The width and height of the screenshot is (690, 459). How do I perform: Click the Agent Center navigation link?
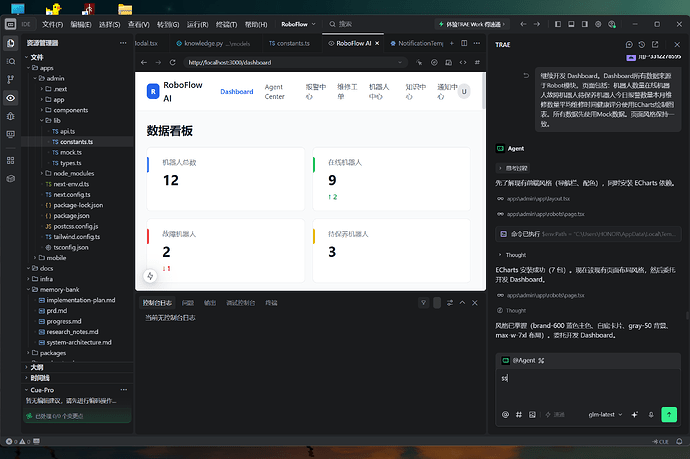click(x=274, y=92)
